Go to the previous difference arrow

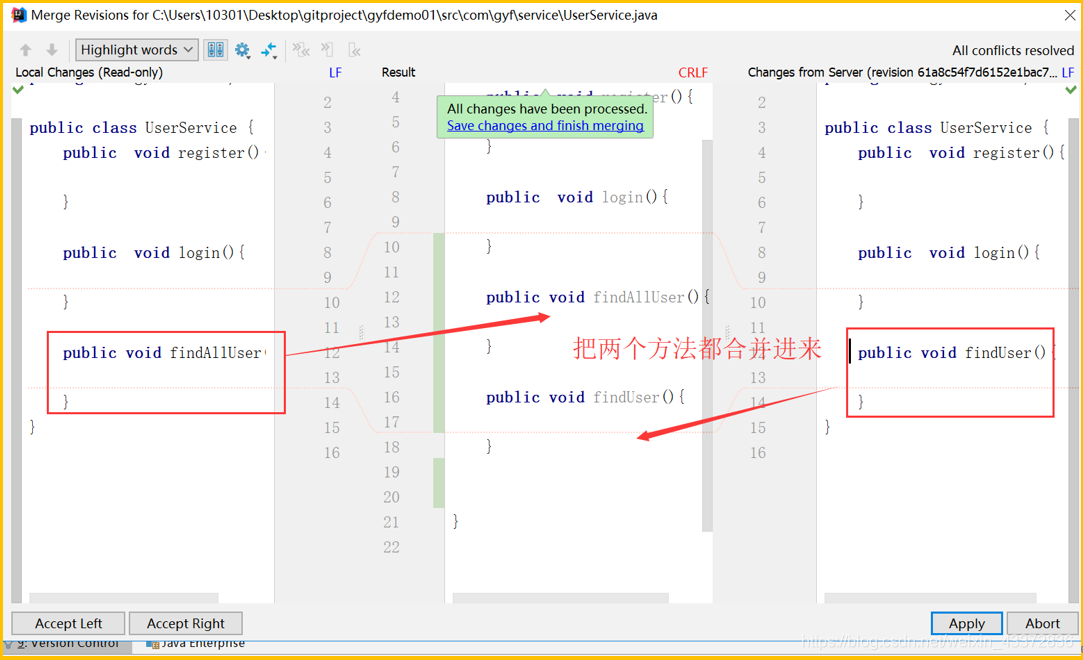click(26, 50)
